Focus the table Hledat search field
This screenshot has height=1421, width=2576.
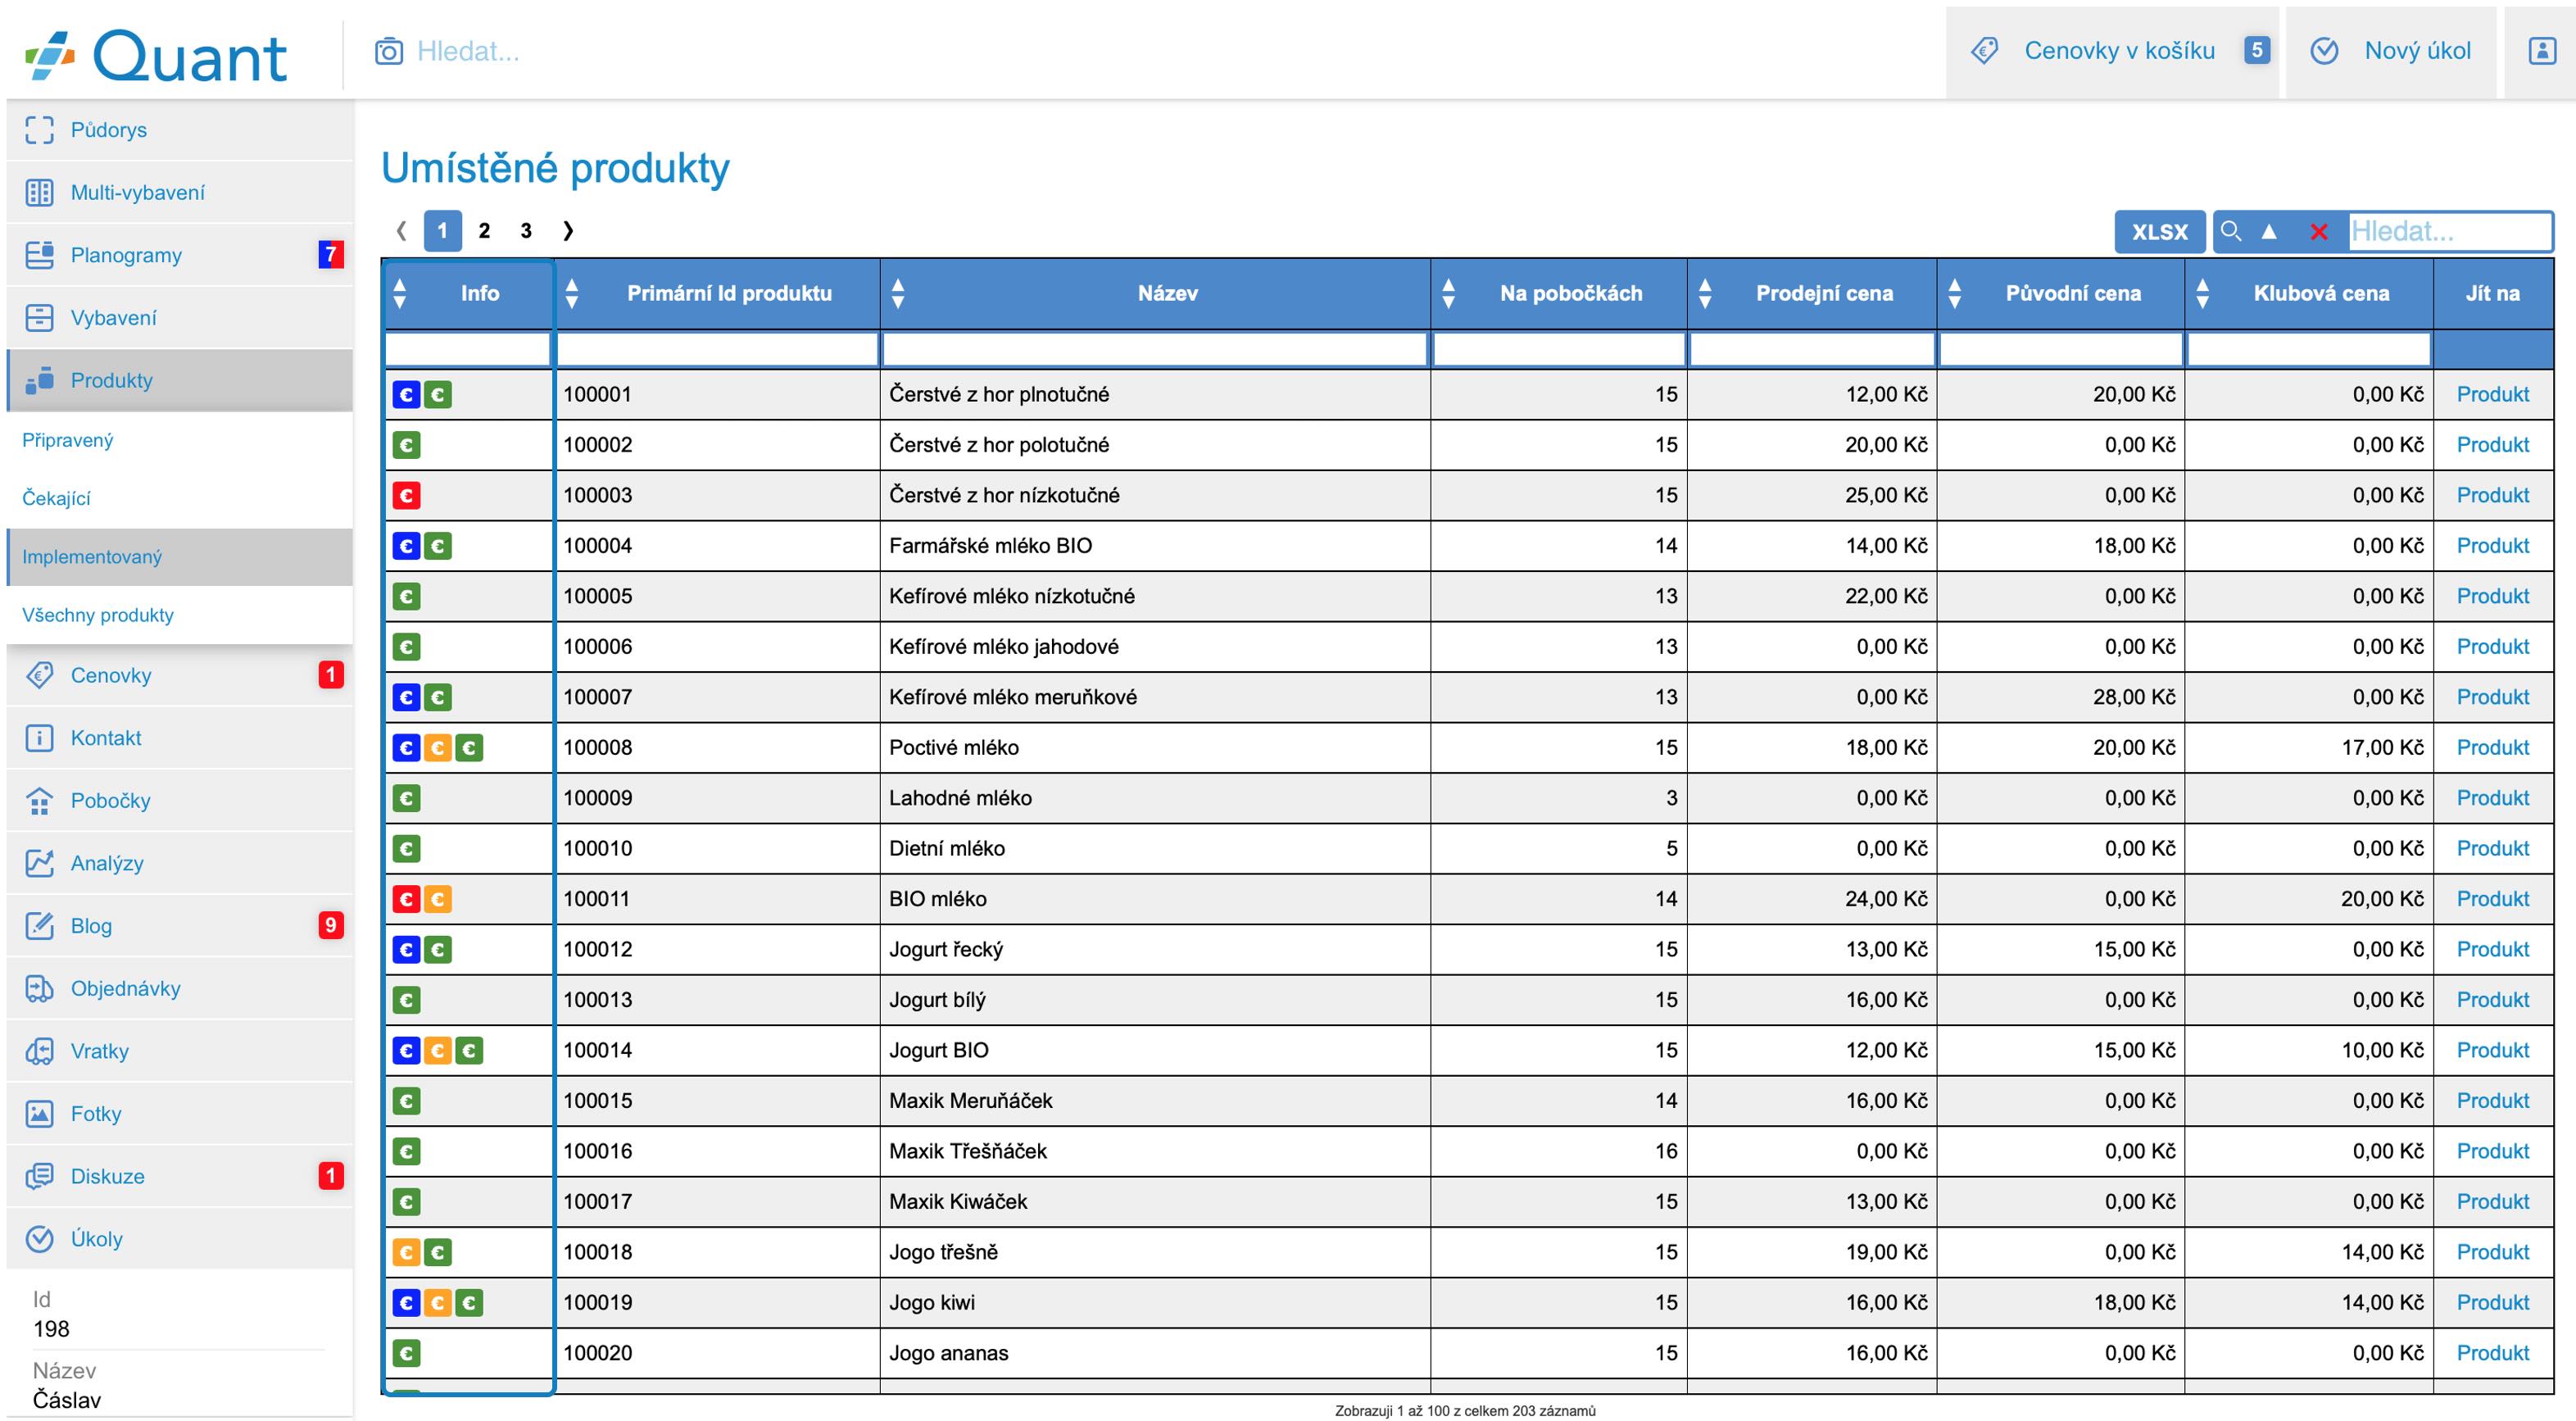[2449, 232]
